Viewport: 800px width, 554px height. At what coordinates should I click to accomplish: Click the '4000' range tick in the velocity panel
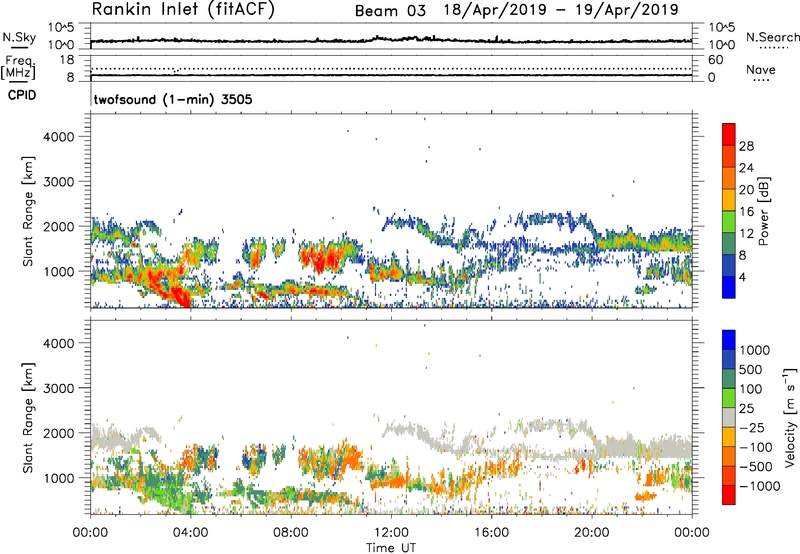[59, 343]
